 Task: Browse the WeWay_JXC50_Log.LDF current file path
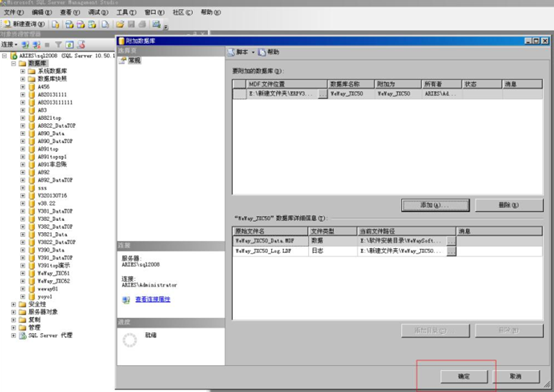[x=451, y=251]
